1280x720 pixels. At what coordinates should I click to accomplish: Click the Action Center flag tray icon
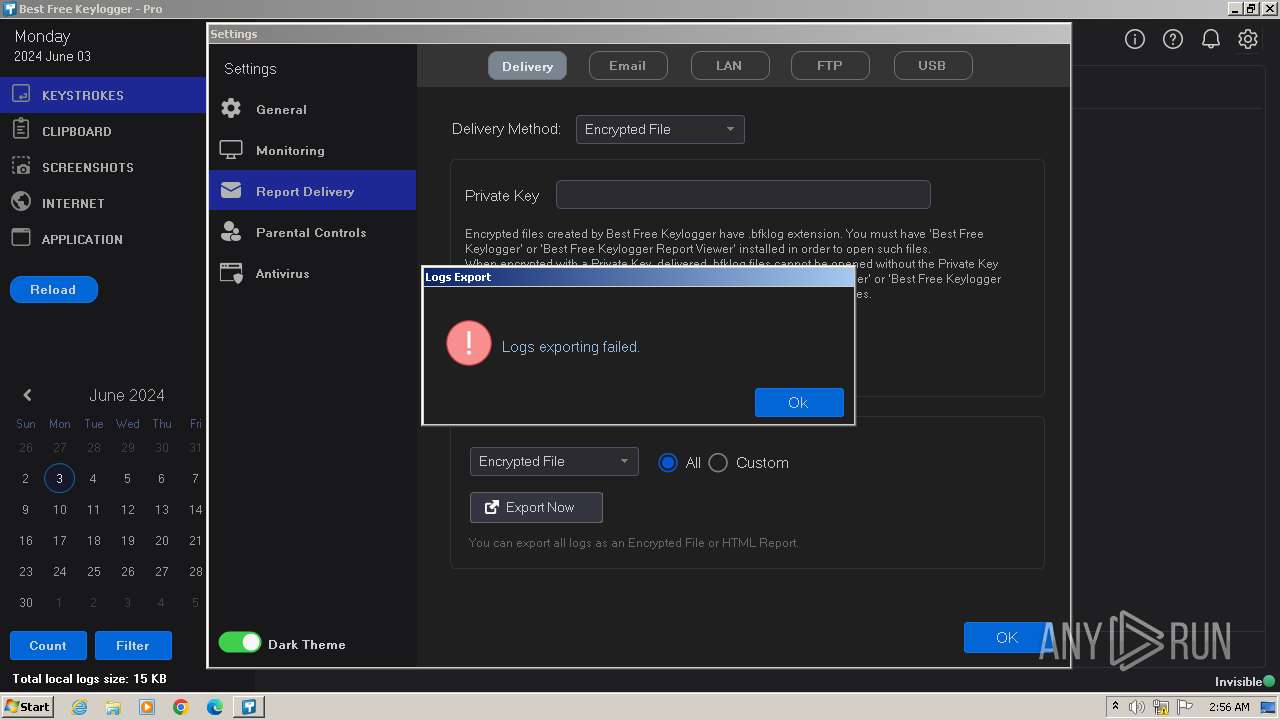click(1185, 707)
